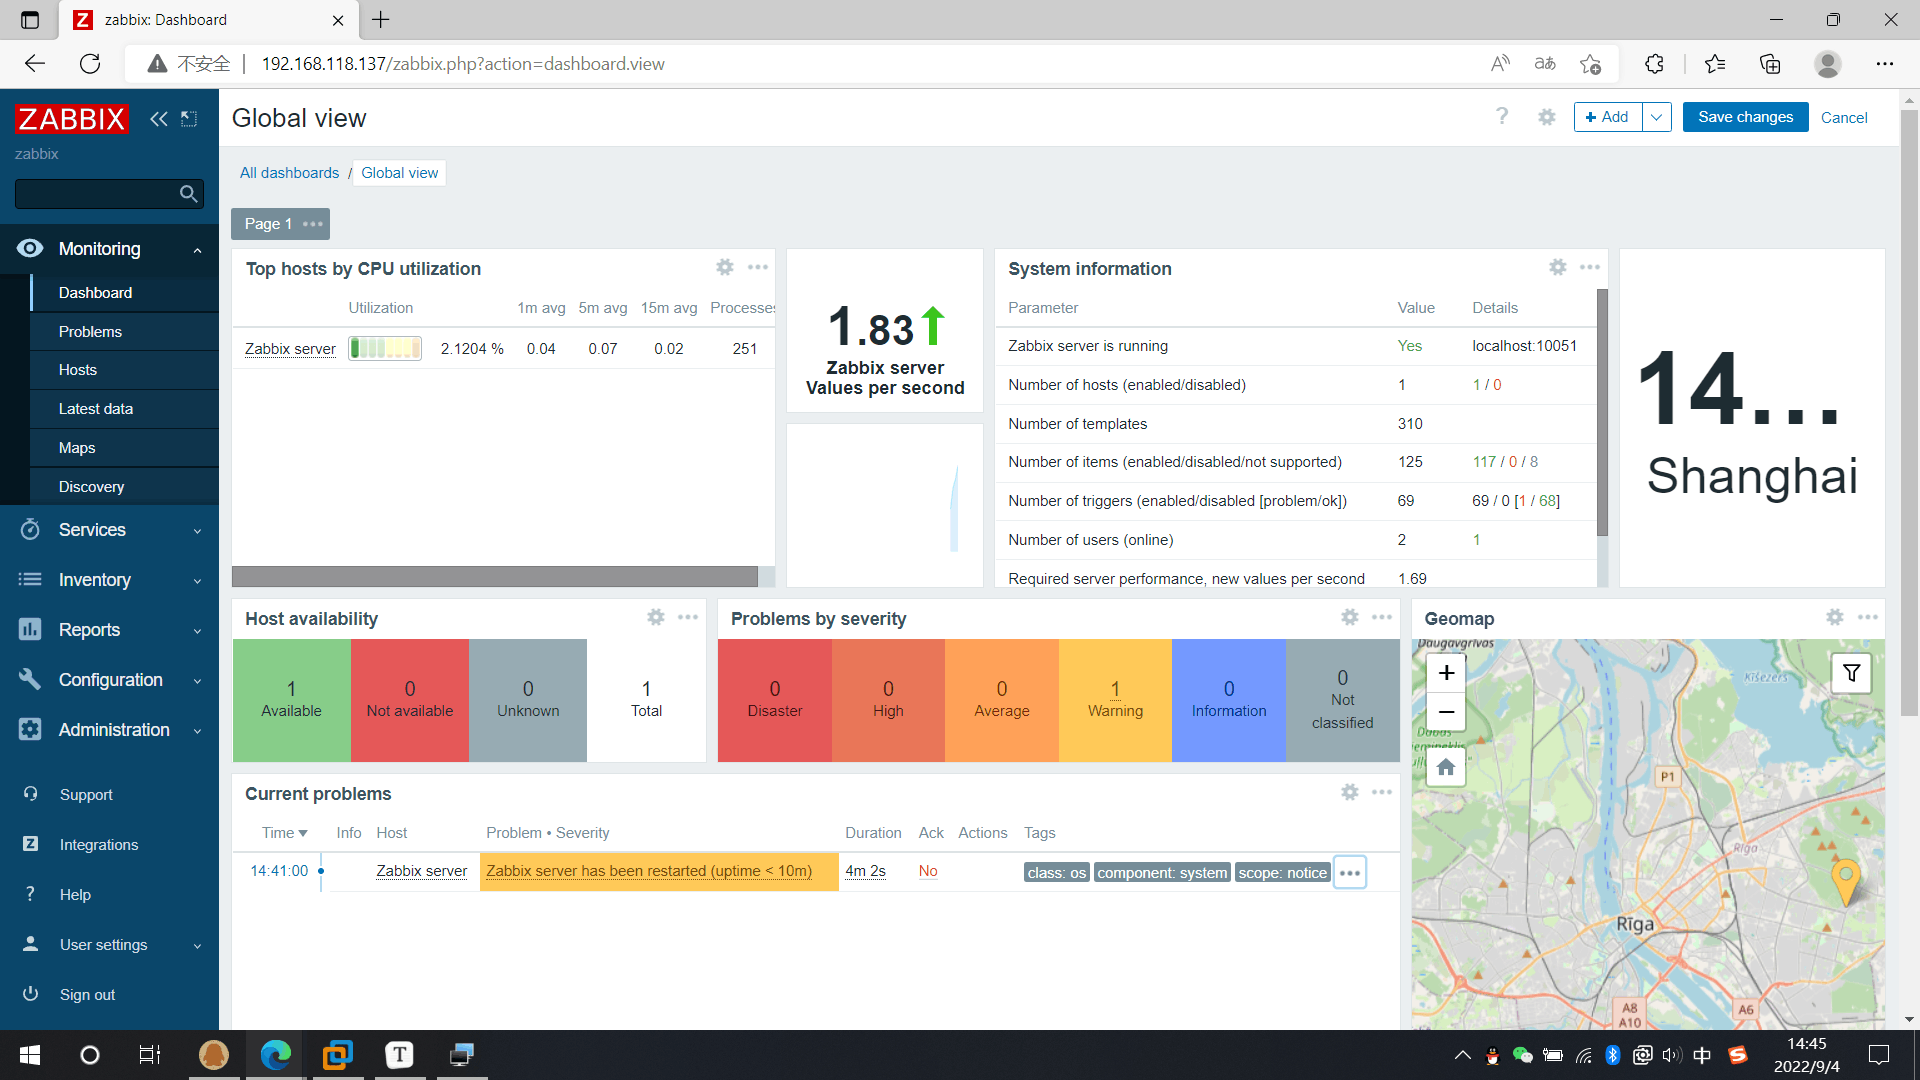Open Windows Start menu
Viewport: 1920px width, 1080px height.
coord(30,1055)
